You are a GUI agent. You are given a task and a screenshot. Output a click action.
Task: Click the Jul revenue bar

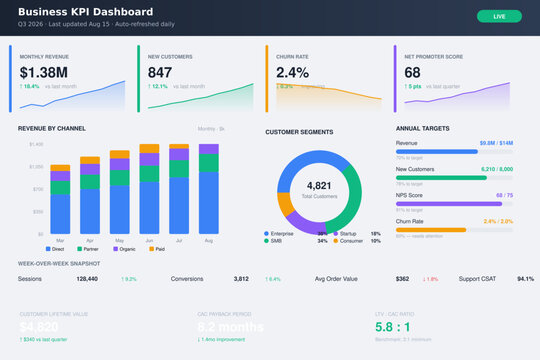click(x=179, y=189)
